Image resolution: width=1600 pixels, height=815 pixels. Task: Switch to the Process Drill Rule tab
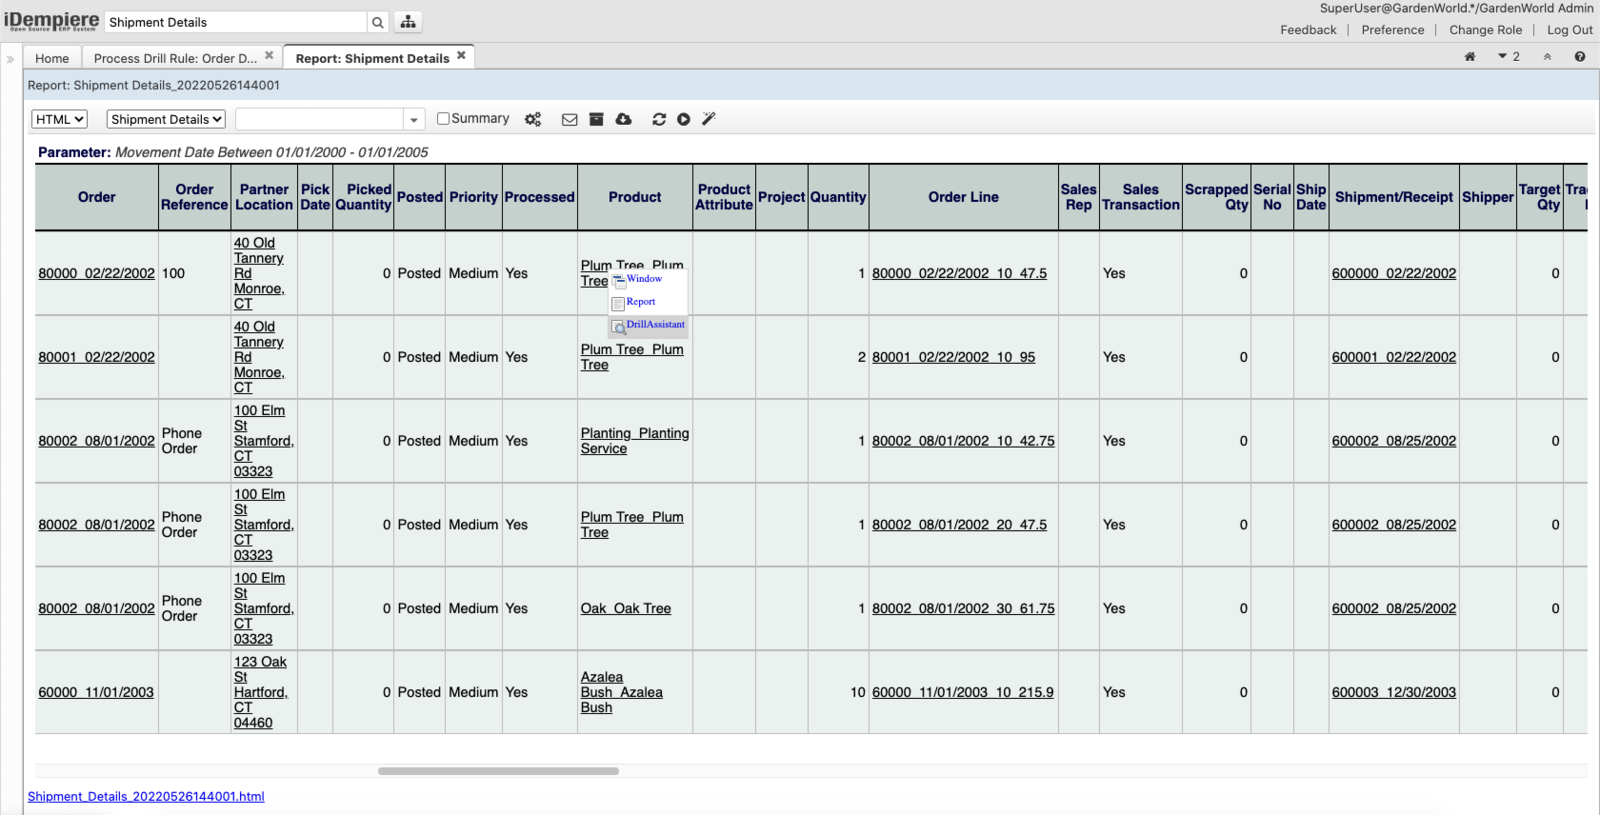(175, 58)
